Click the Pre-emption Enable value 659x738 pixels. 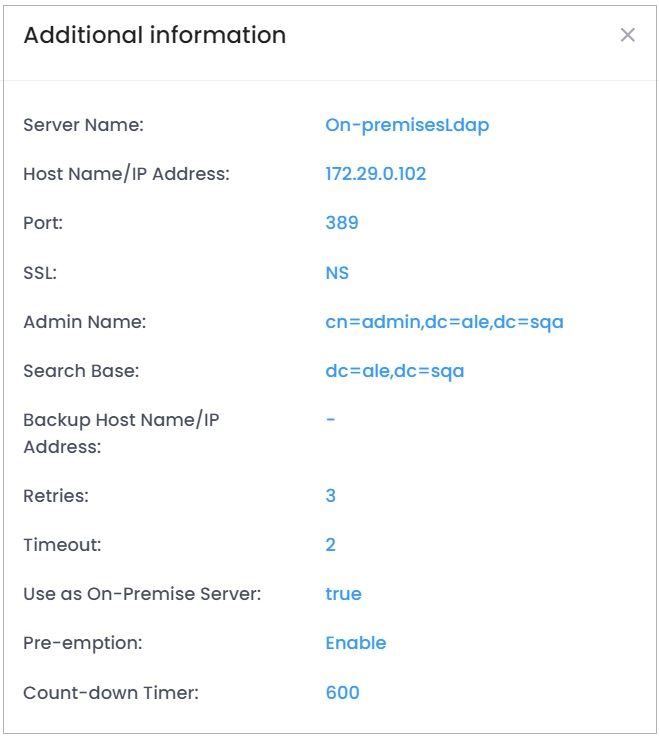point(355,643)
